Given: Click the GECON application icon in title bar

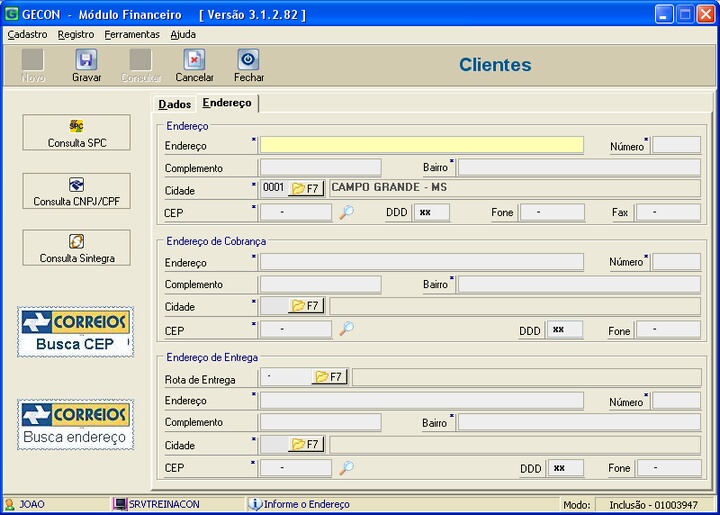Looking at the screenshot, I should coord(11,14).
